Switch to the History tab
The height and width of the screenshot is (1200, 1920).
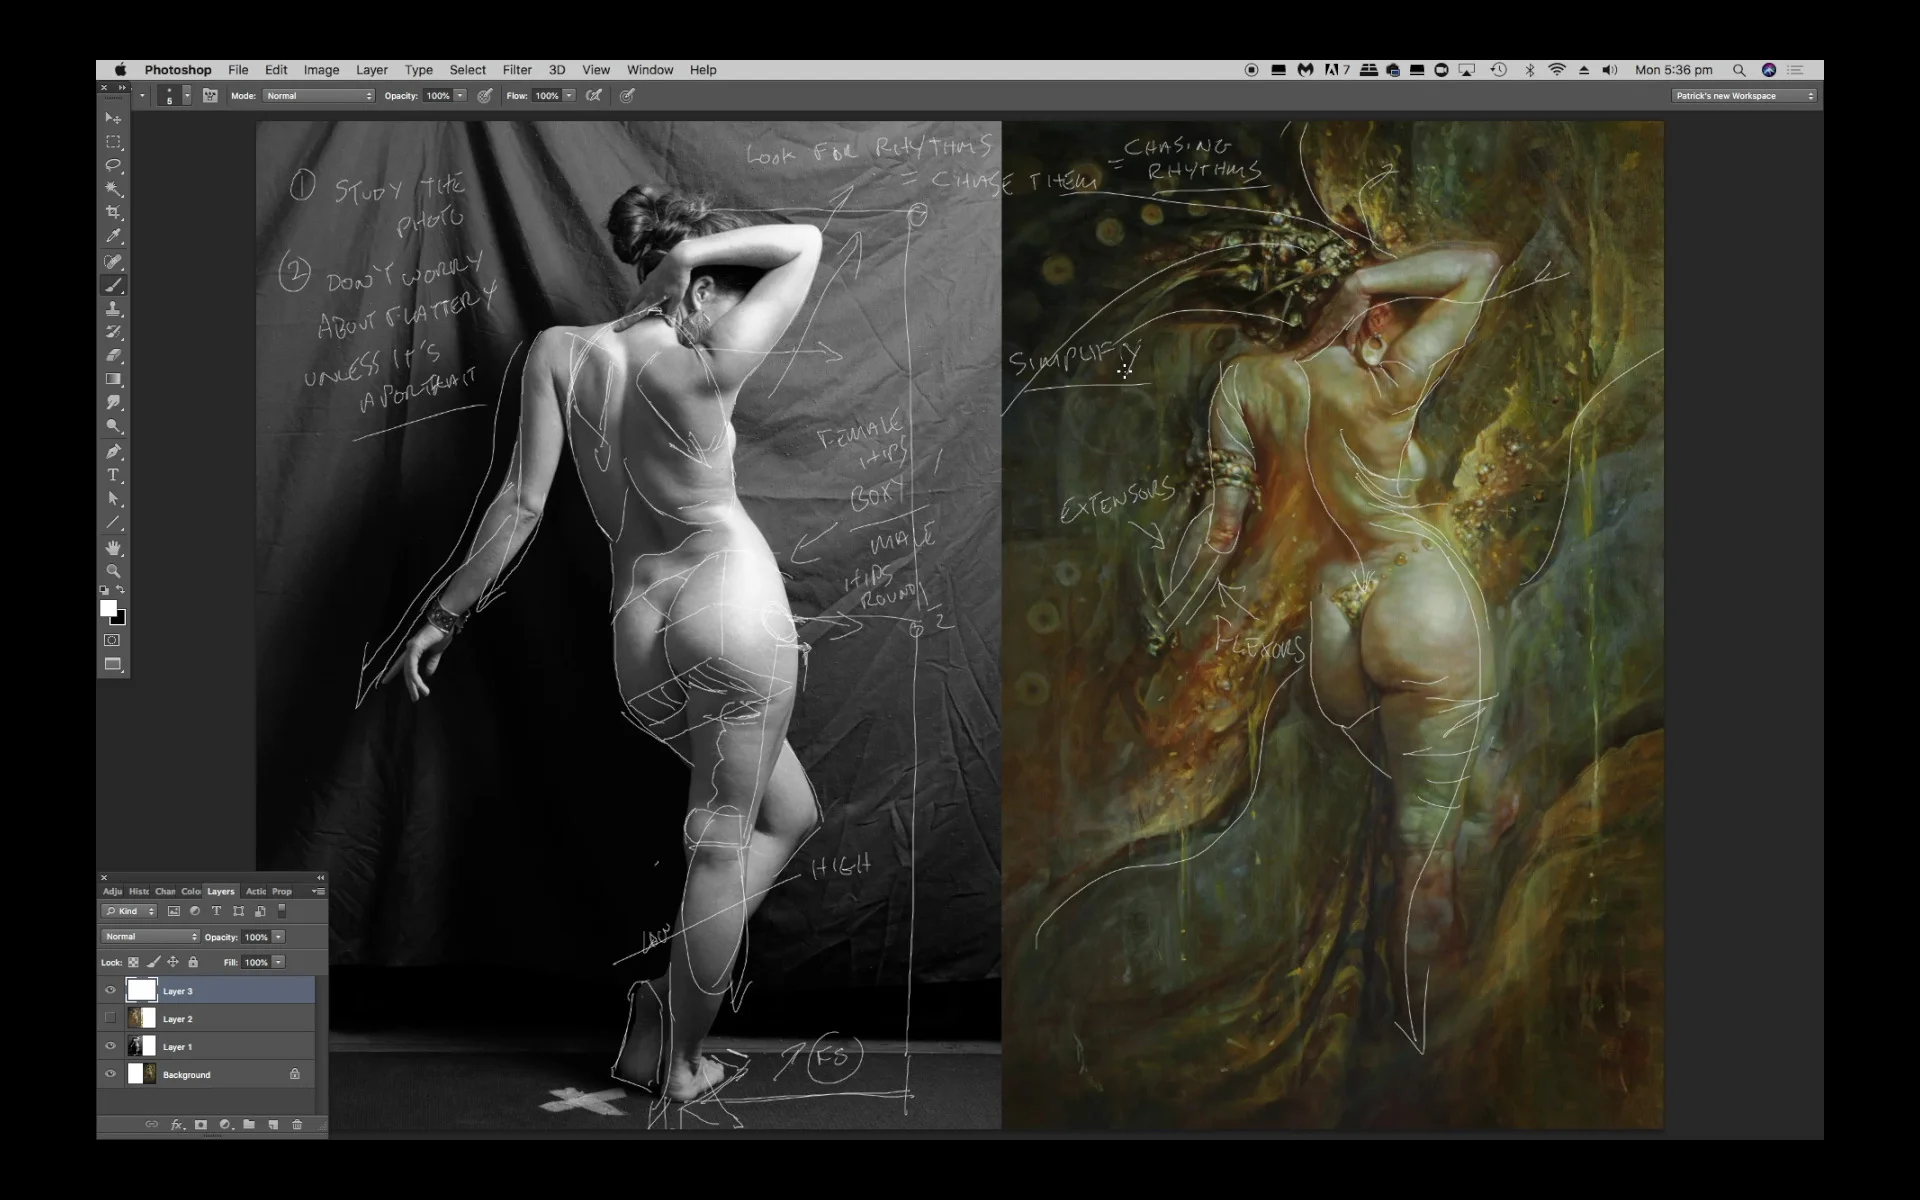[x=139, y=891]
